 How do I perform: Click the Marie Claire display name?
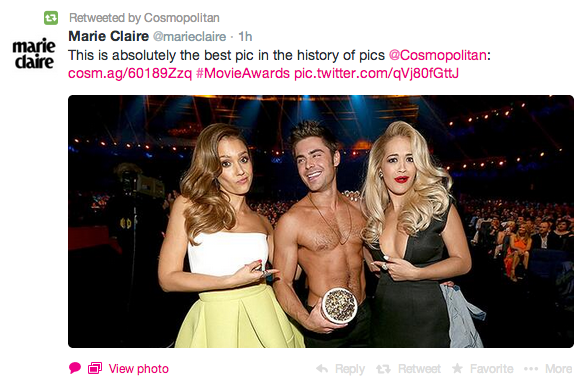click(109, 36)
